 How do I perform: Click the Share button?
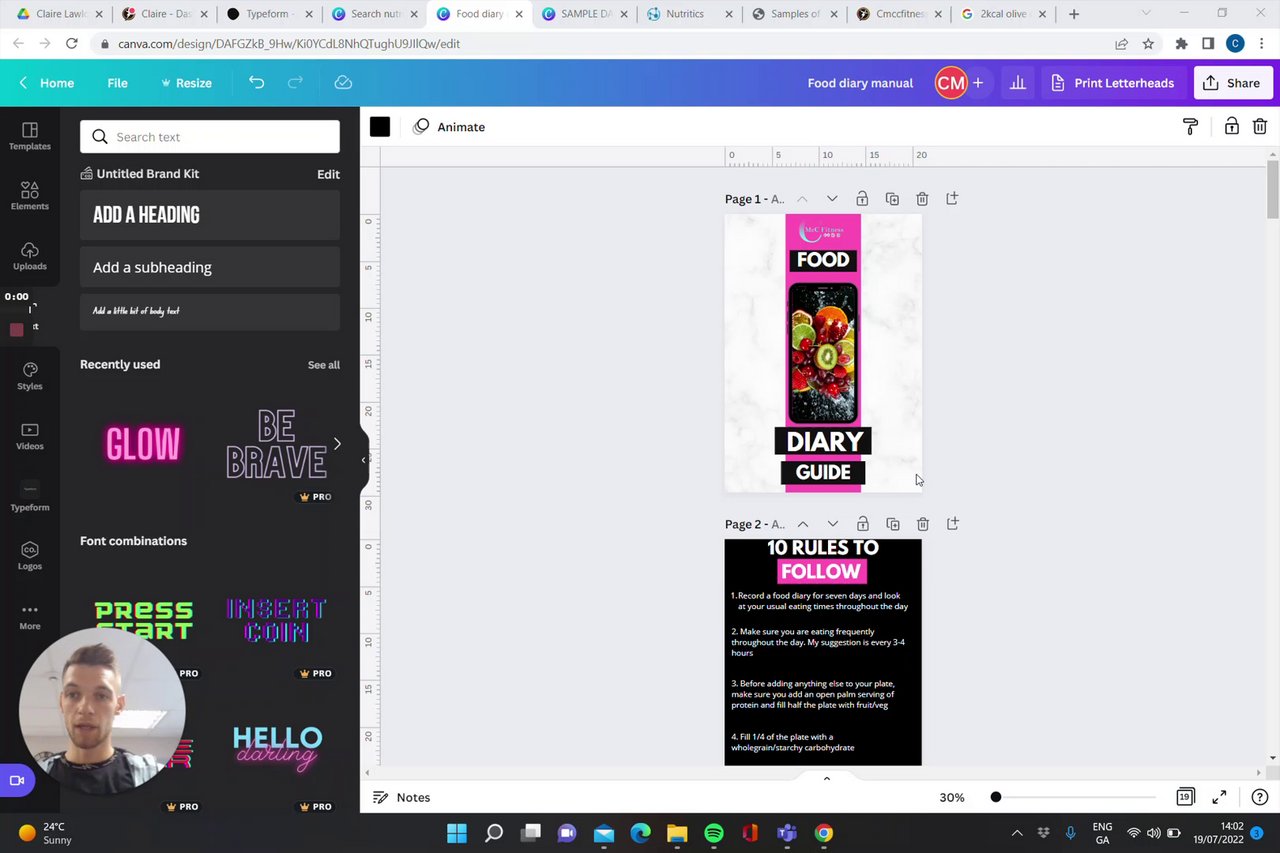point(1233,83)
